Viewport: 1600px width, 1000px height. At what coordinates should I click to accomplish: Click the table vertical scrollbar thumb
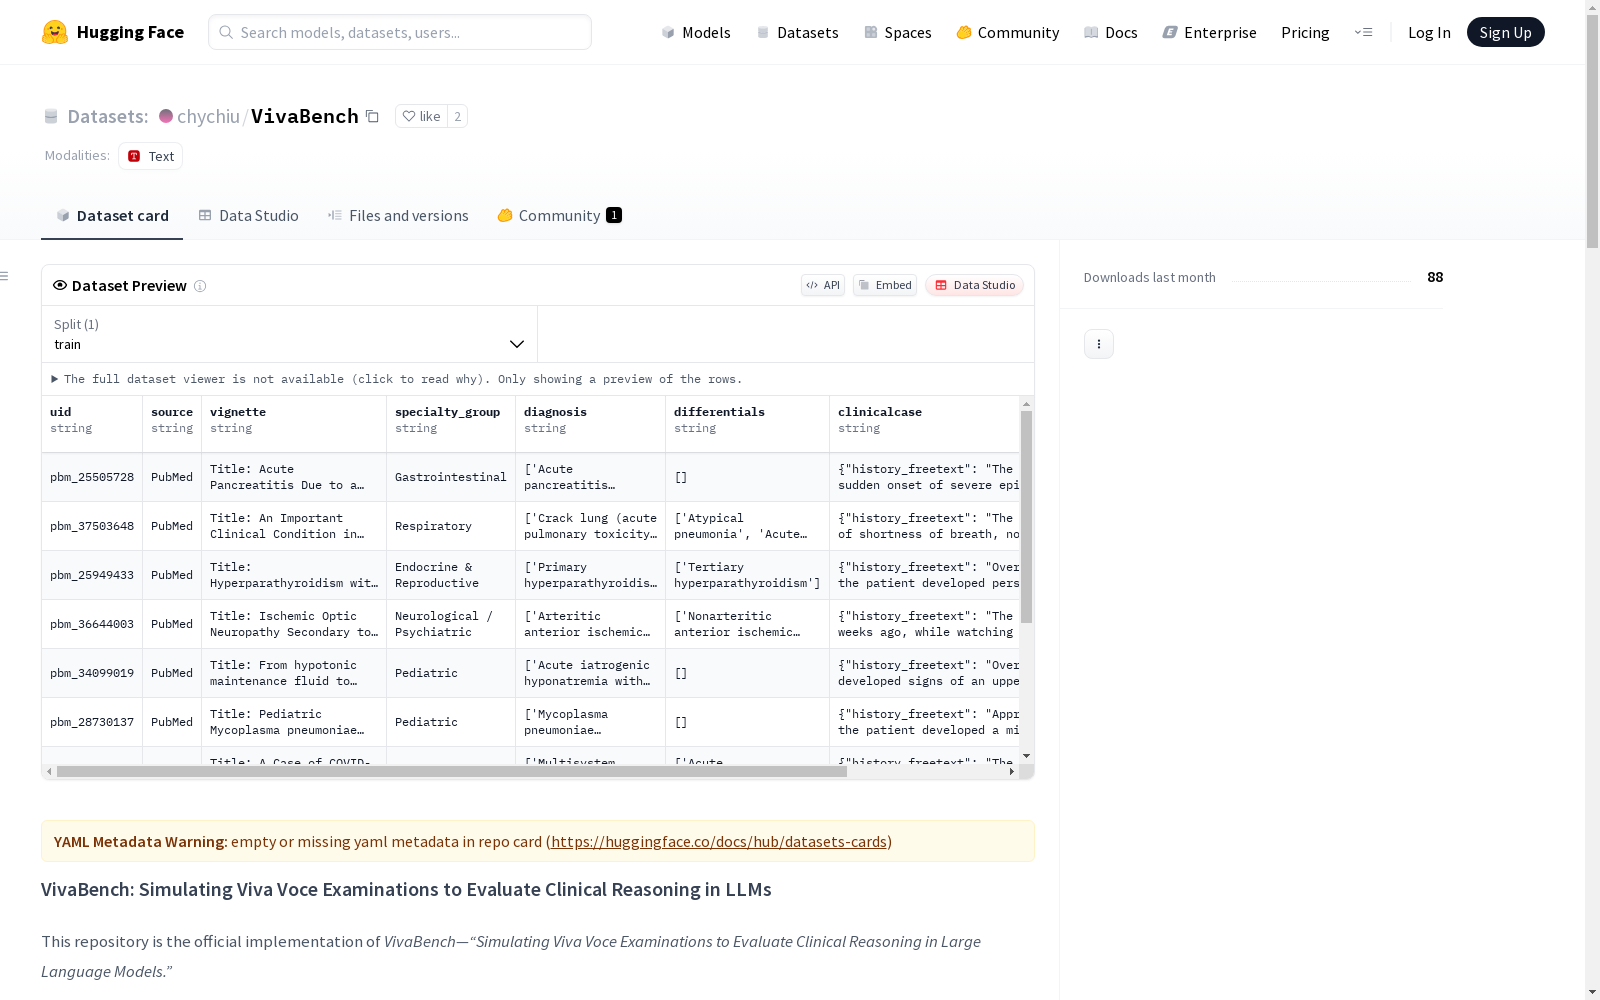point(1026,516)
